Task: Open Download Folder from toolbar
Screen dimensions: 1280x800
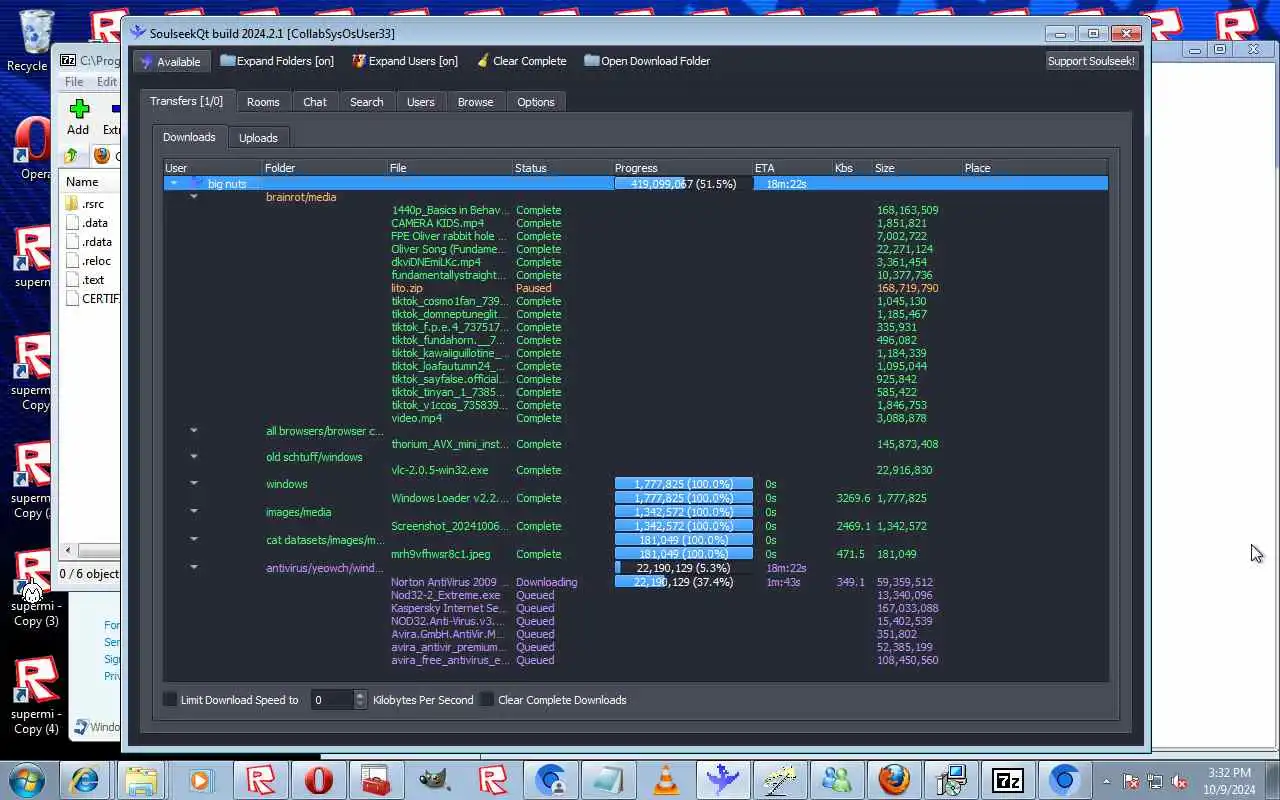Action: [x=647, y=61]
